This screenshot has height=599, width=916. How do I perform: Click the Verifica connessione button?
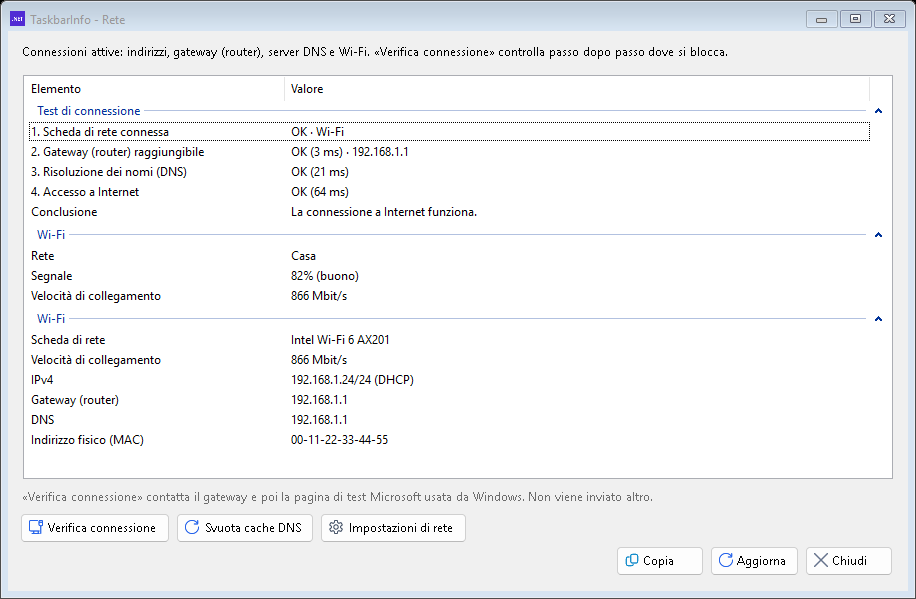pos(95,528)
